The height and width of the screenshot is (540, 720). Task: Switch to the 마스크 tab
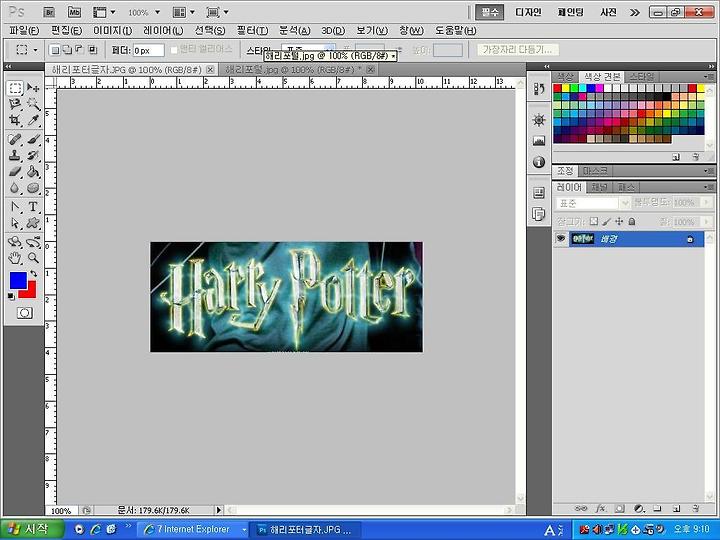pyautogui.click(x=595, y=171)
